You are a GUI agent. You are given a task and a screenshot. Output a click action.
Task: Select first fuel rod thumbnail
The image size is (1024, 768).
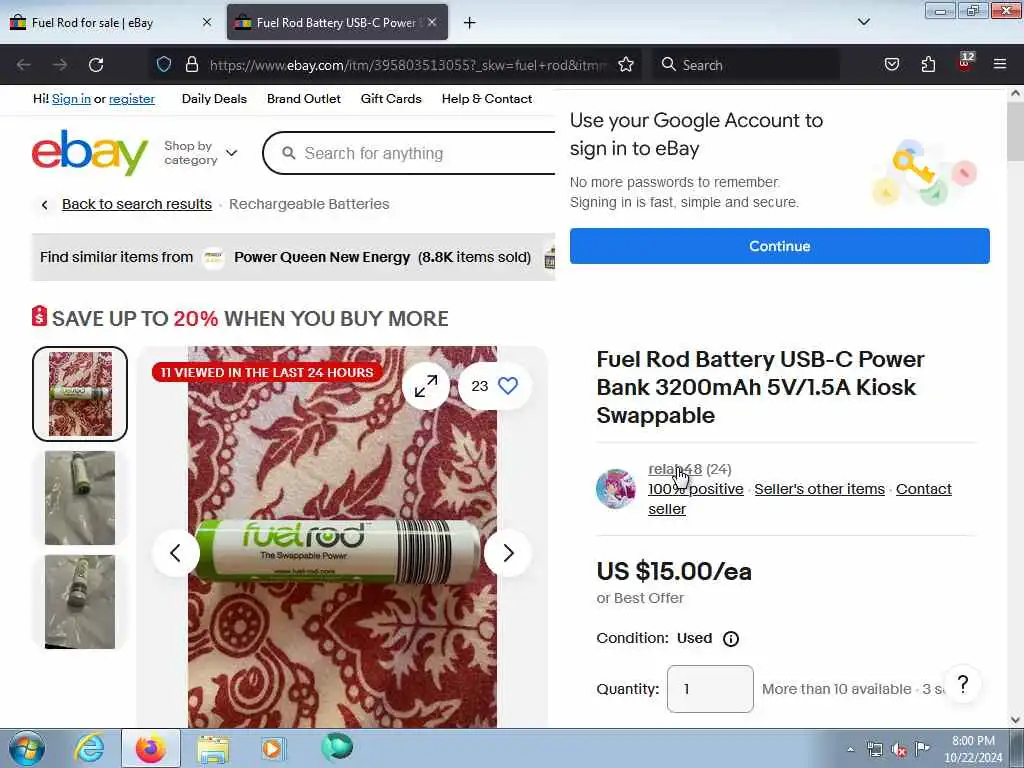[80, 394]
